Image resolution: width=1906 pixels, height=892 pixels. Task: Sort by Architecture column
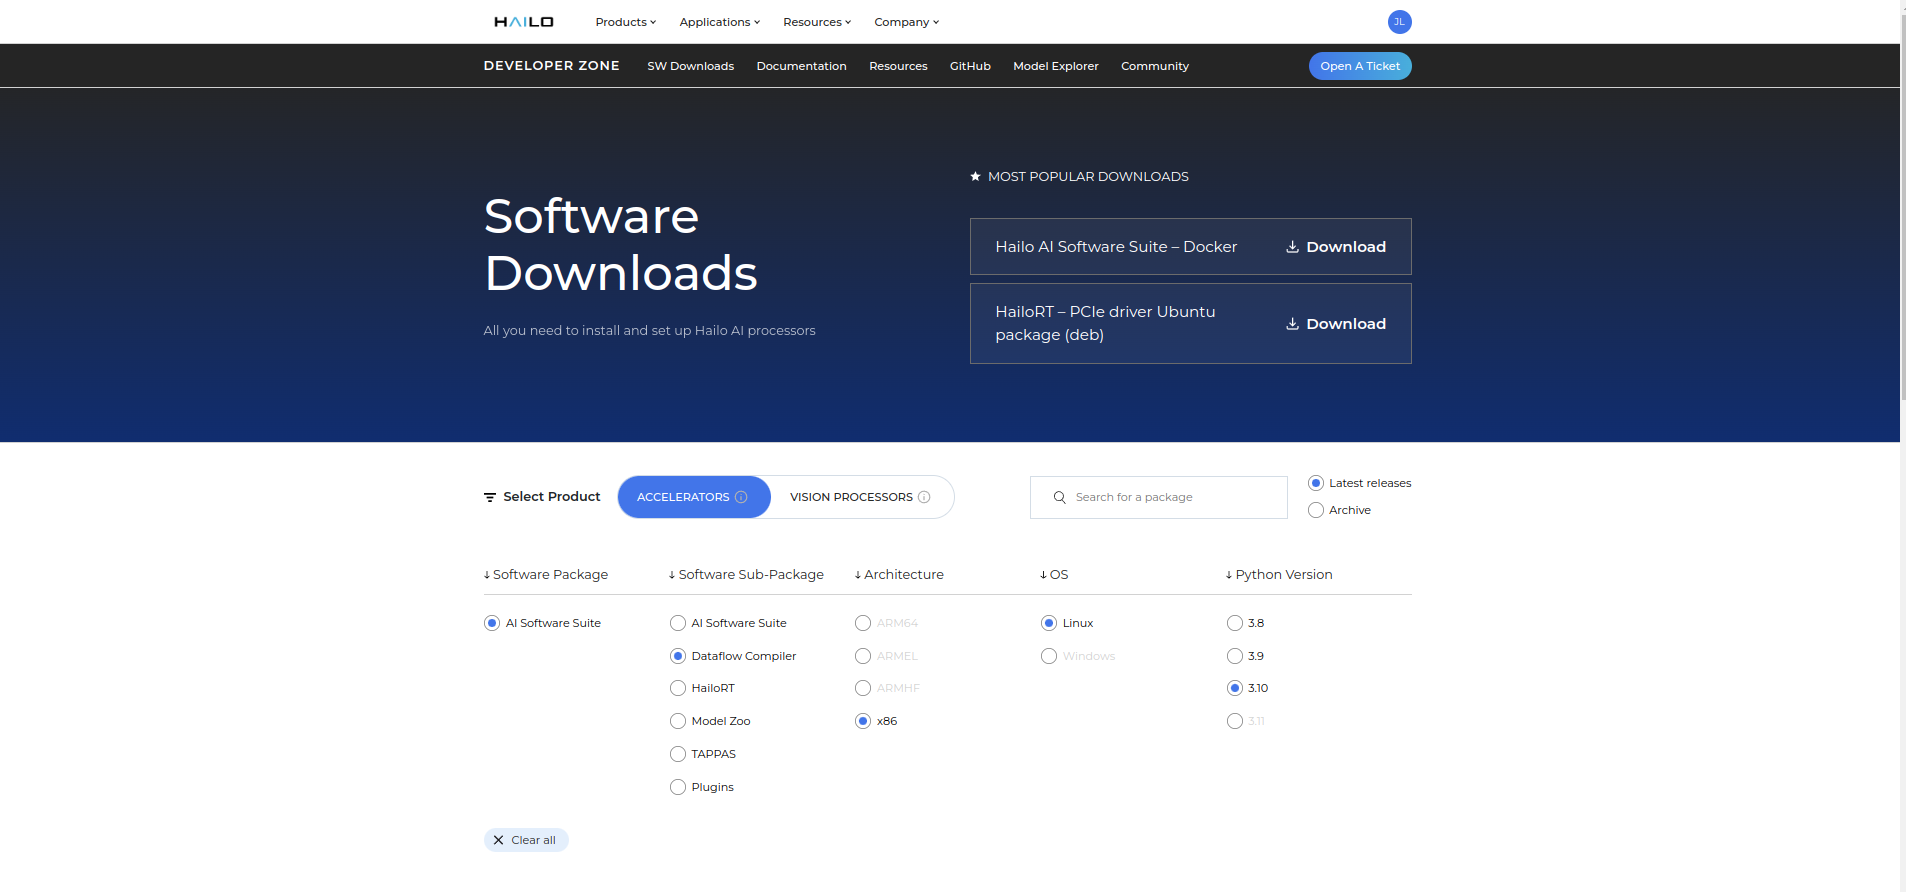click(899, 574)
